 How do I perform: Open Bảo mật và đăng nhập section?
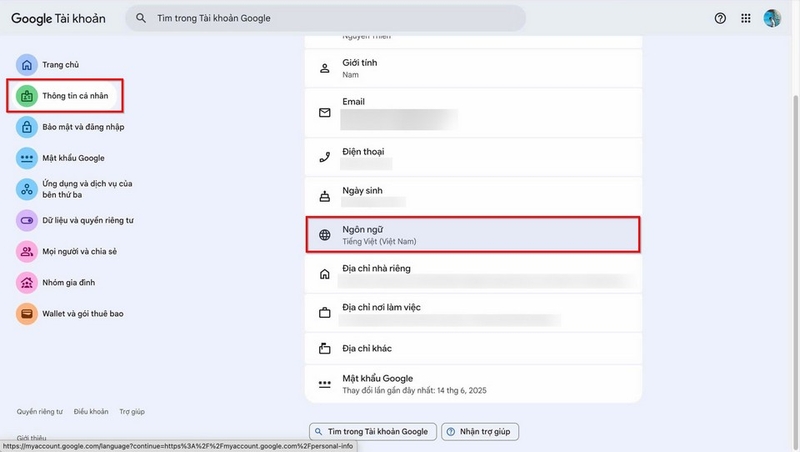(x=83, y=127)
